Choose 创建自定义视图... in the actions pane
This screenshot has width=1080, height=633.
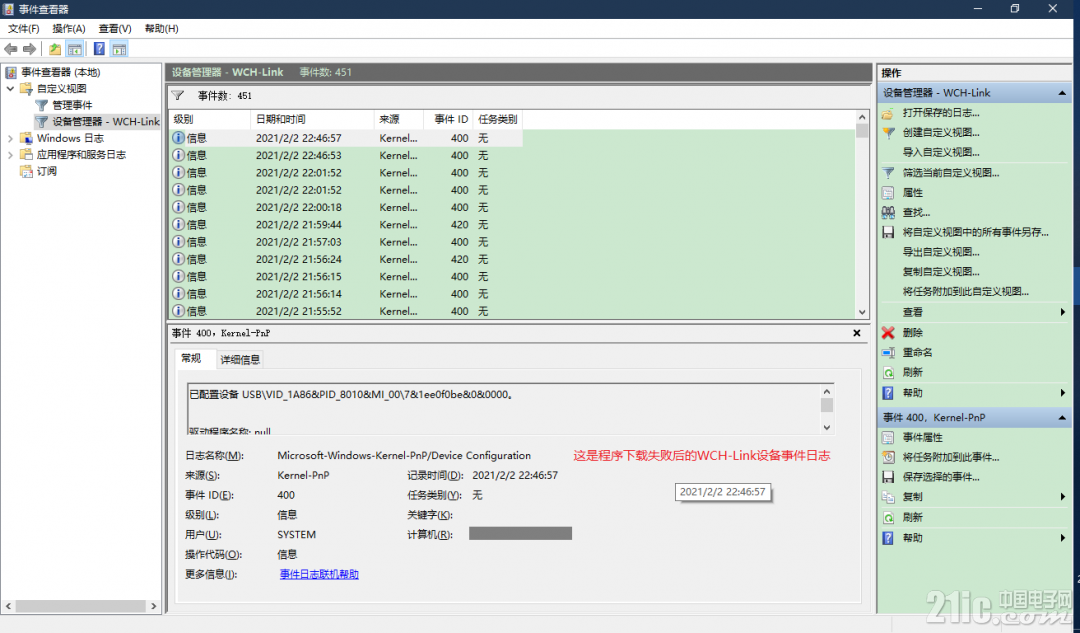(940, 132)
